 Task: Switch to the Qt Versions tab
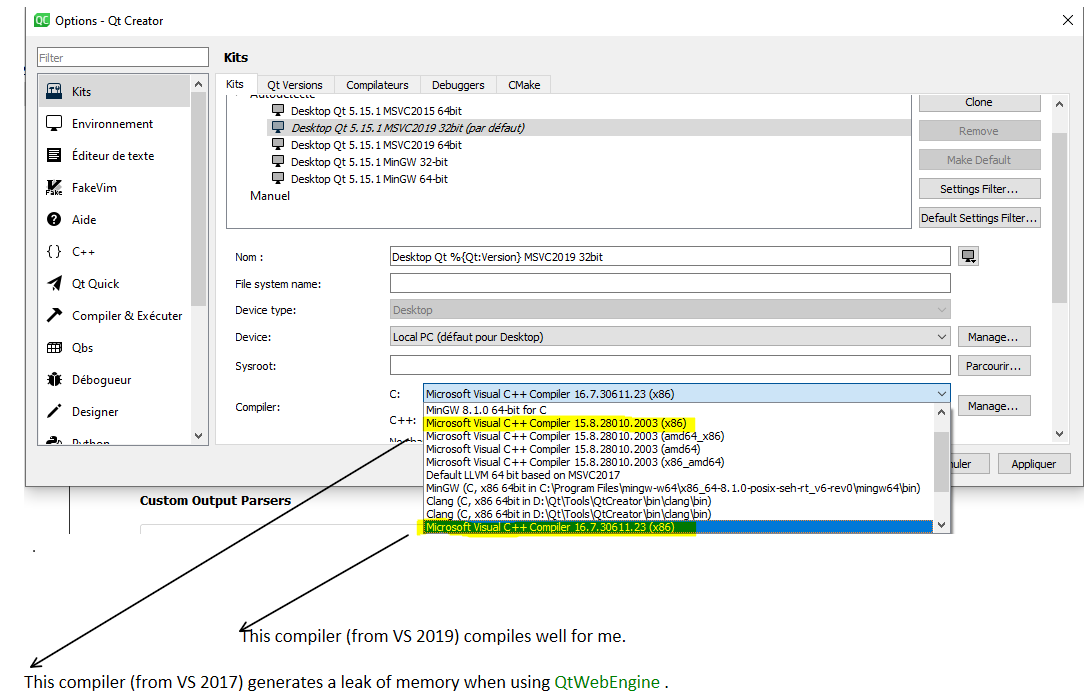tap(295, 85)
